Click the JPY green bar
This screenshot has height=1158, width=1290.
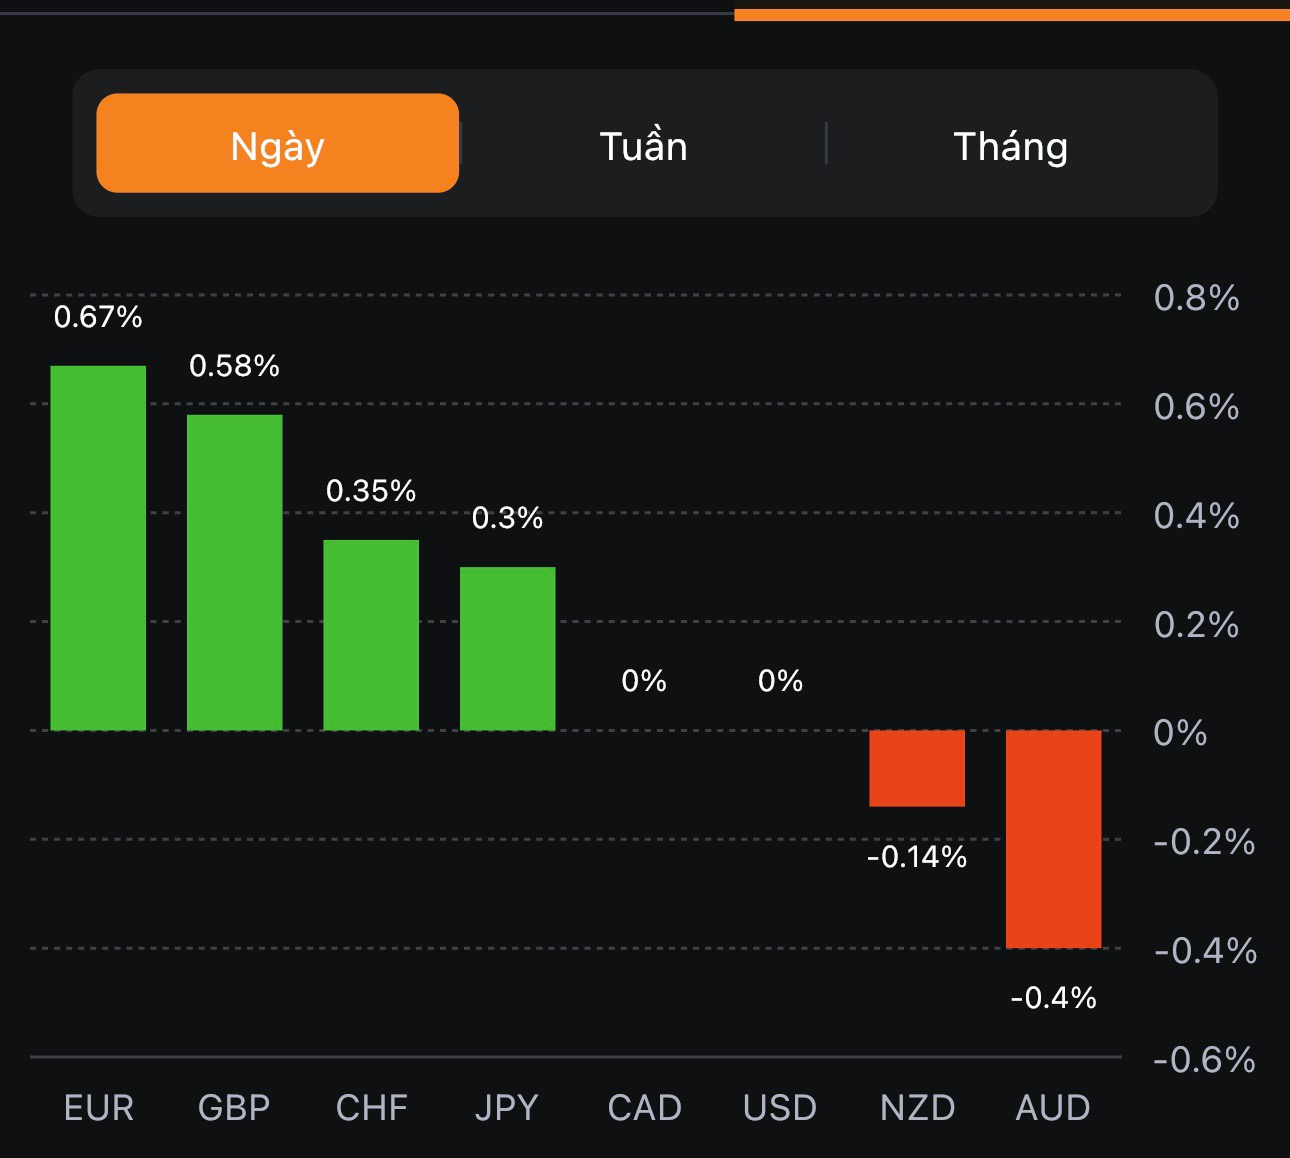[x=508, y=648]
